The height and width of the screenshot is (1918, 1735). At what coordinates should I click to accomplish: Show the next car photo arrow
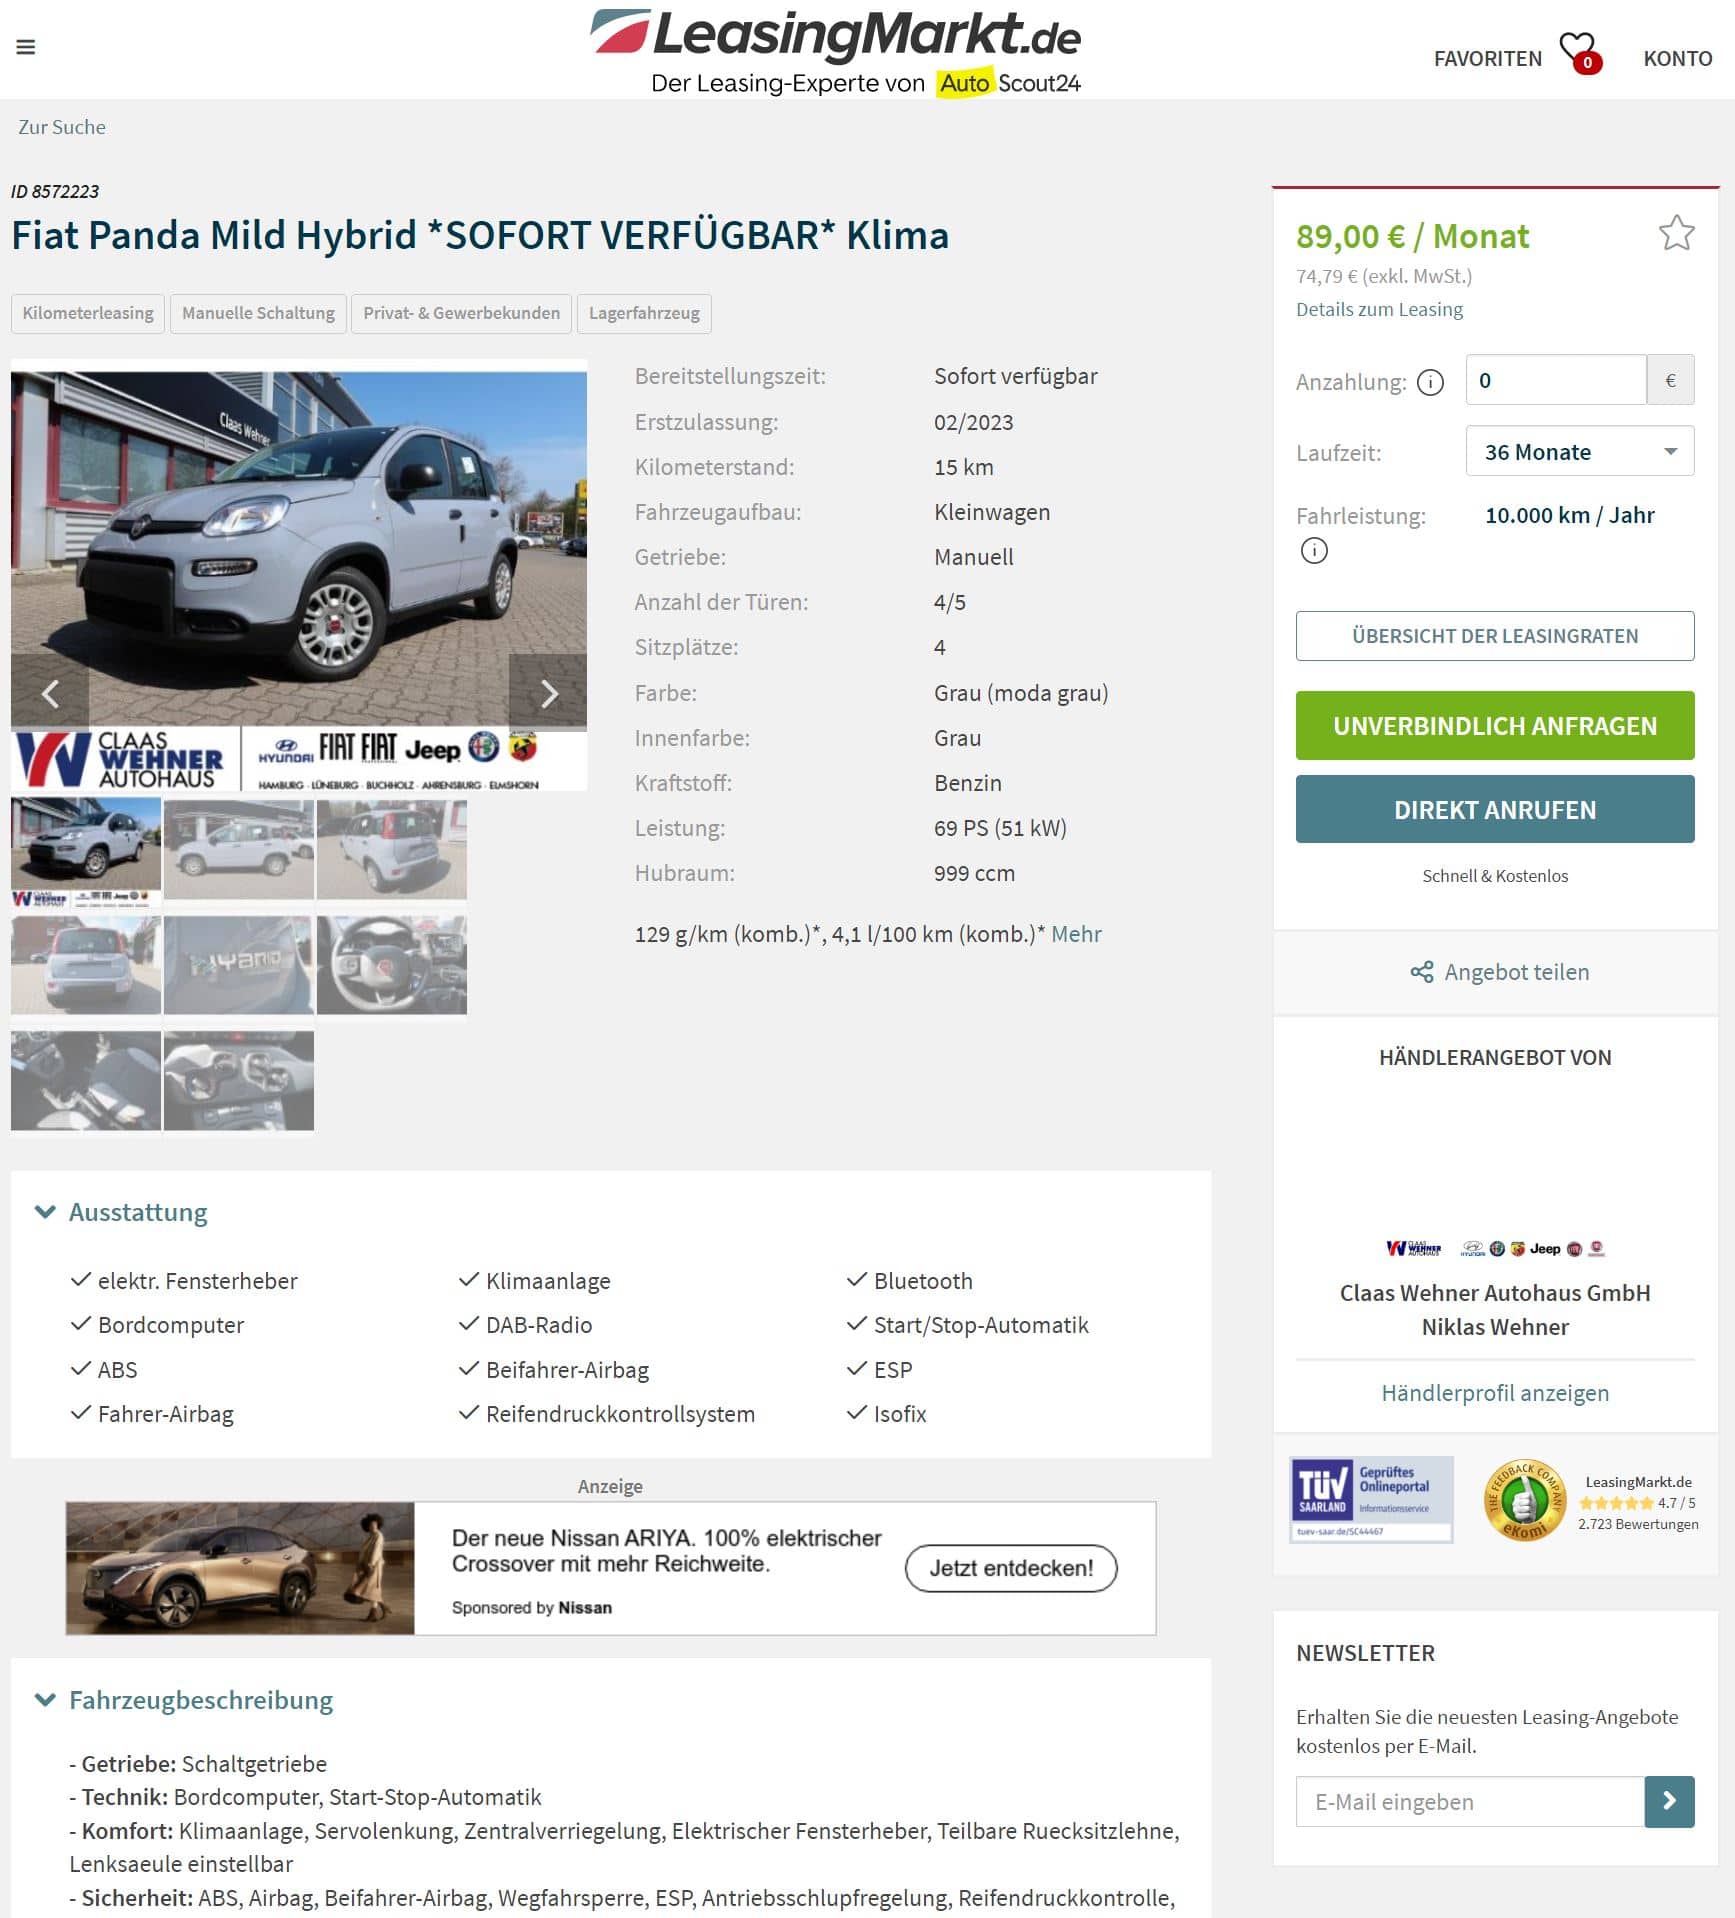click(548, 692)
